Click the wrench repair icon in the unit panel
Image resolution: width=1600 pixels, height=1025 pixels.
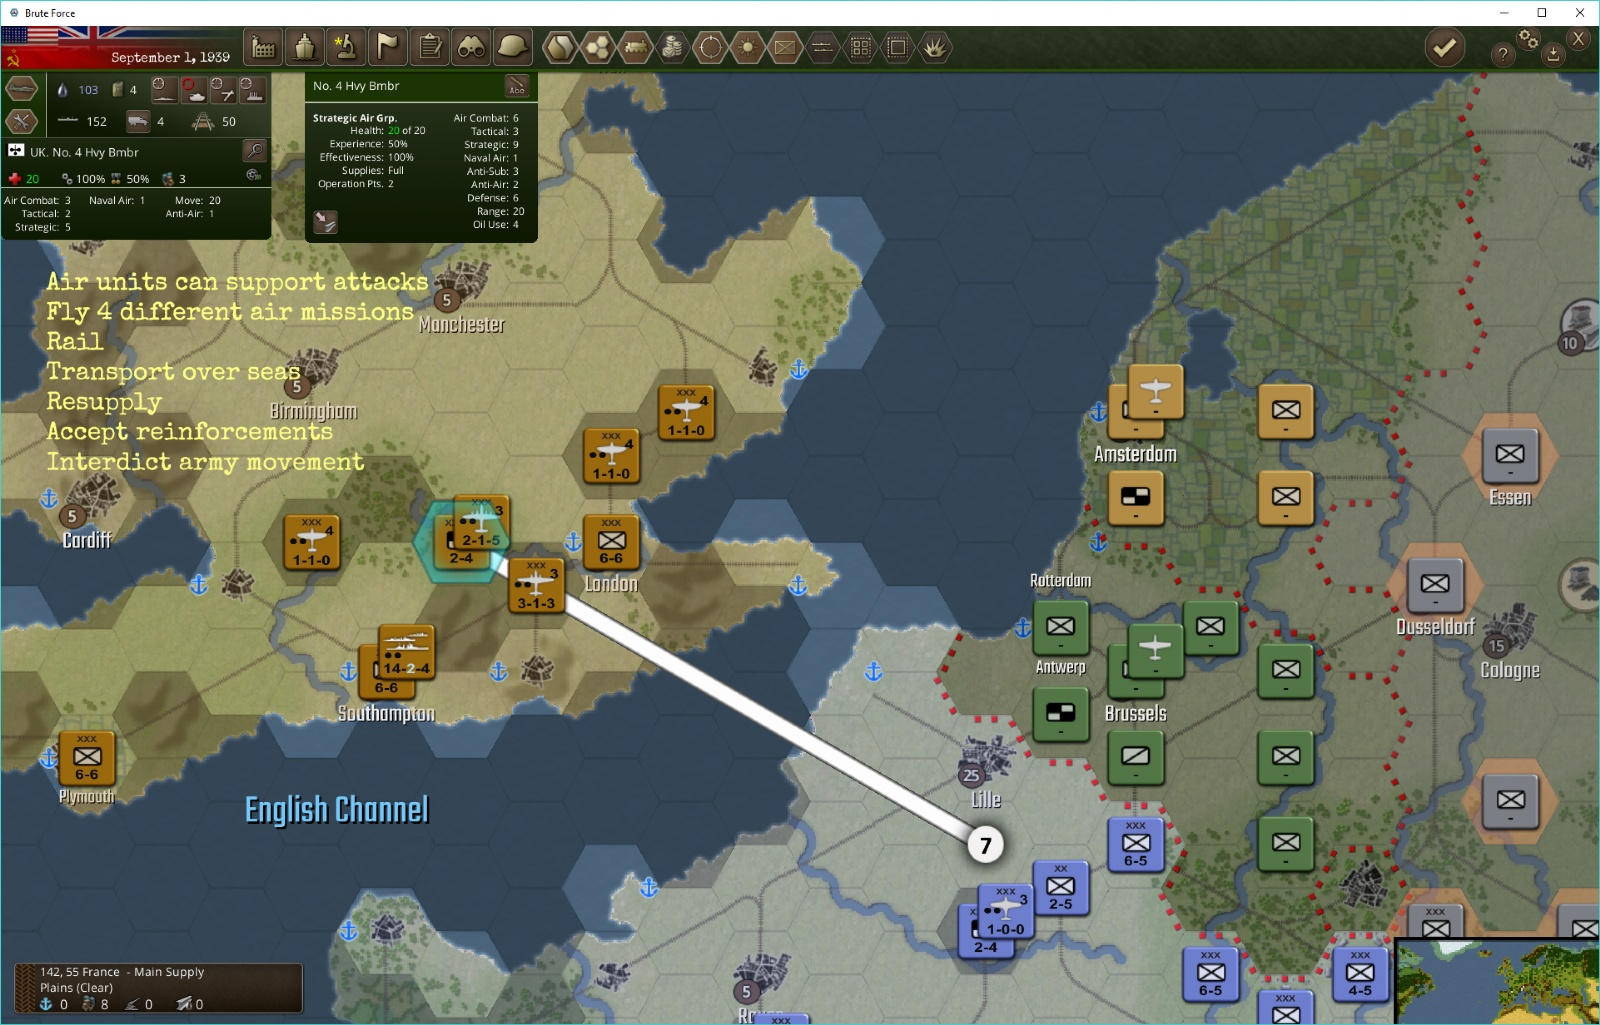click(x=22, y=121)
